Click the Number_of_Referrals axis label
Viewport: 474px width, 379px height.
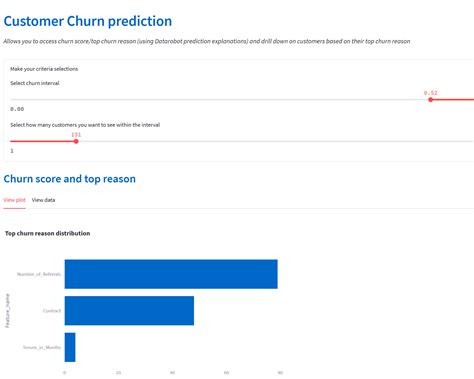click(x=39, y=274)
